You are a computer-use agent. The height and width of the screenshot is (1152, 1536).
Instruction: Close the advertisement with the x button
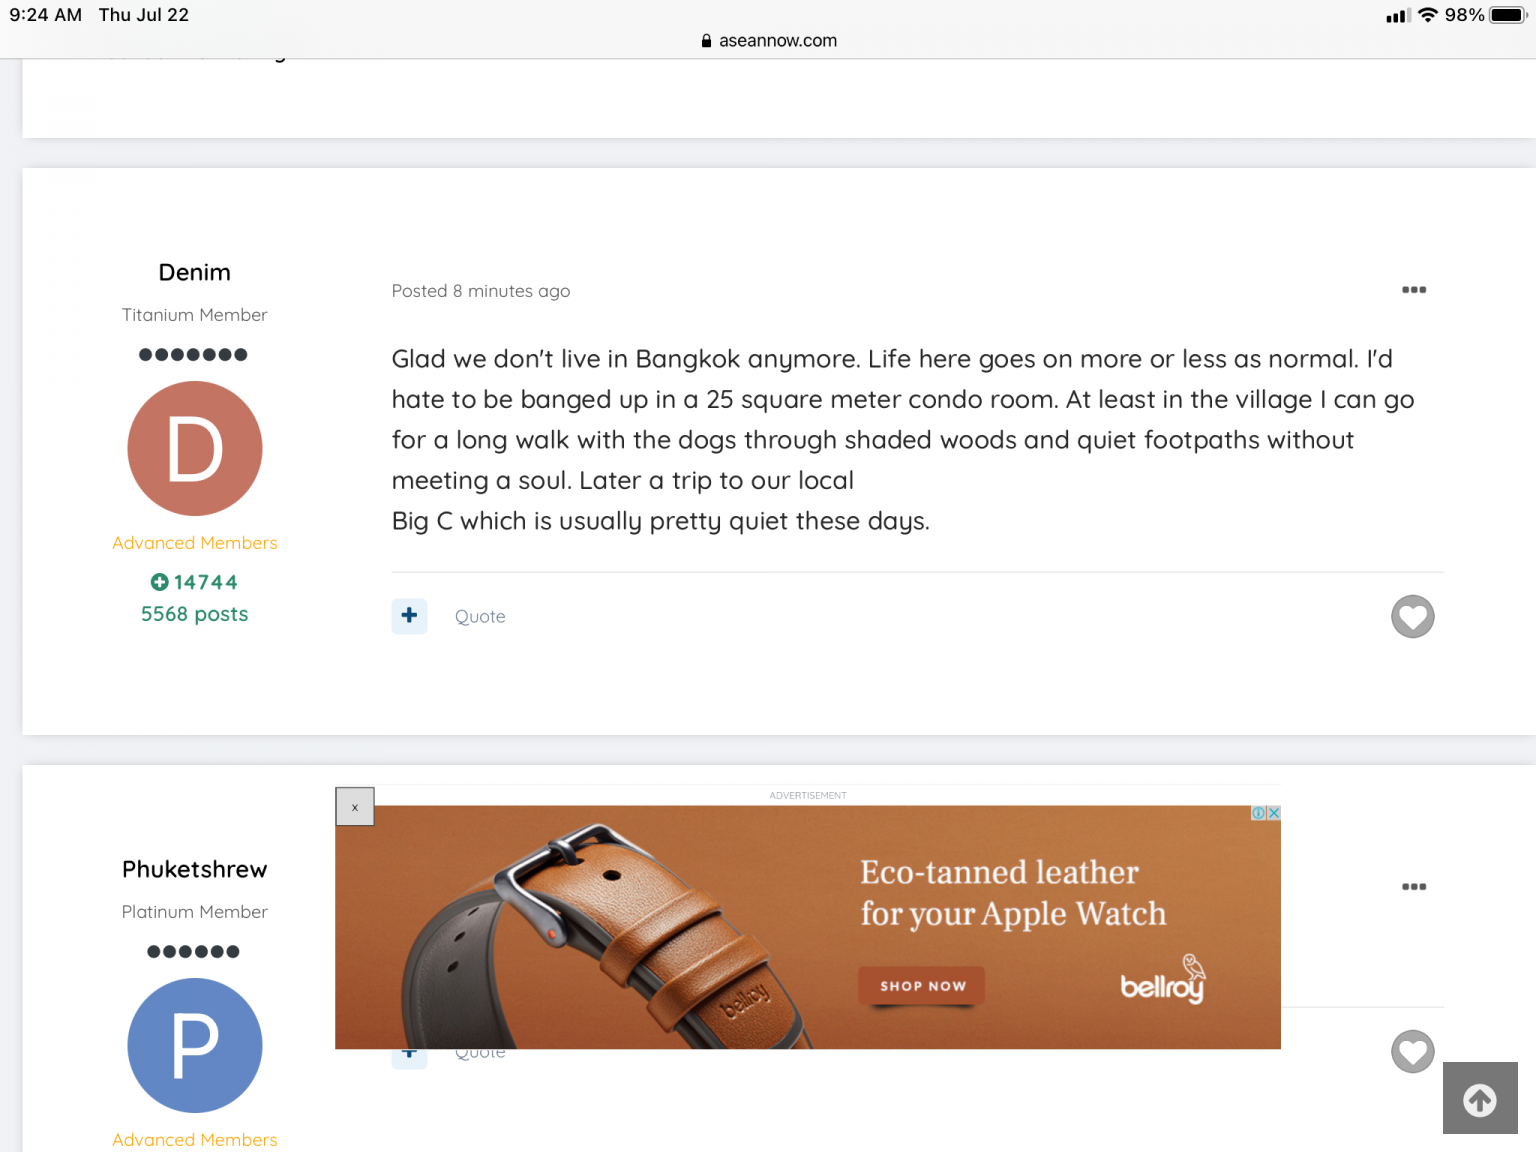355,807
